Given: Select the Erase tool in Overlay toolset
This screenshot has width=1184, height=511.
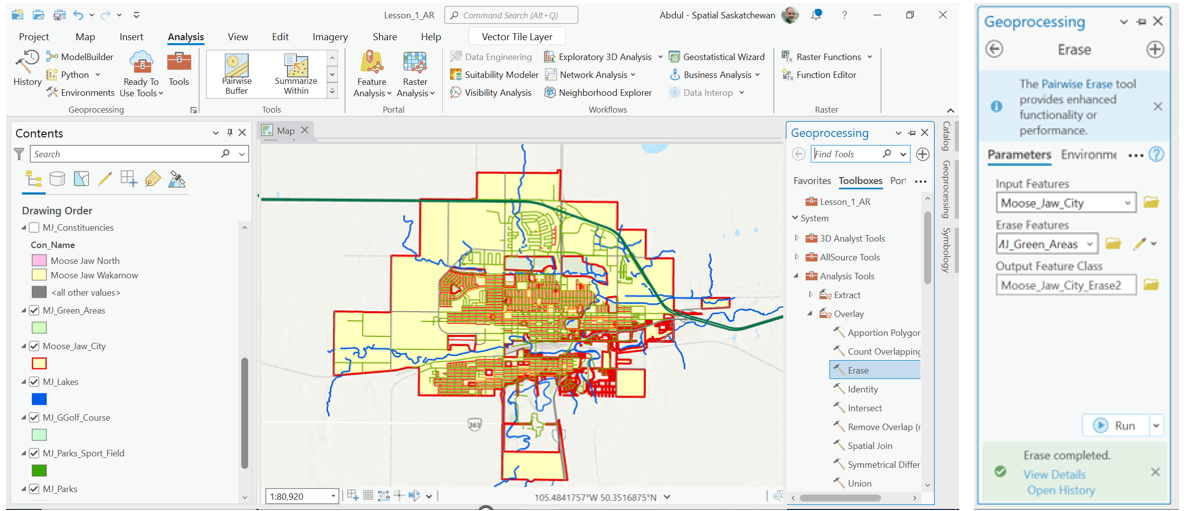Looking at the screenshot, I should 858,370.
